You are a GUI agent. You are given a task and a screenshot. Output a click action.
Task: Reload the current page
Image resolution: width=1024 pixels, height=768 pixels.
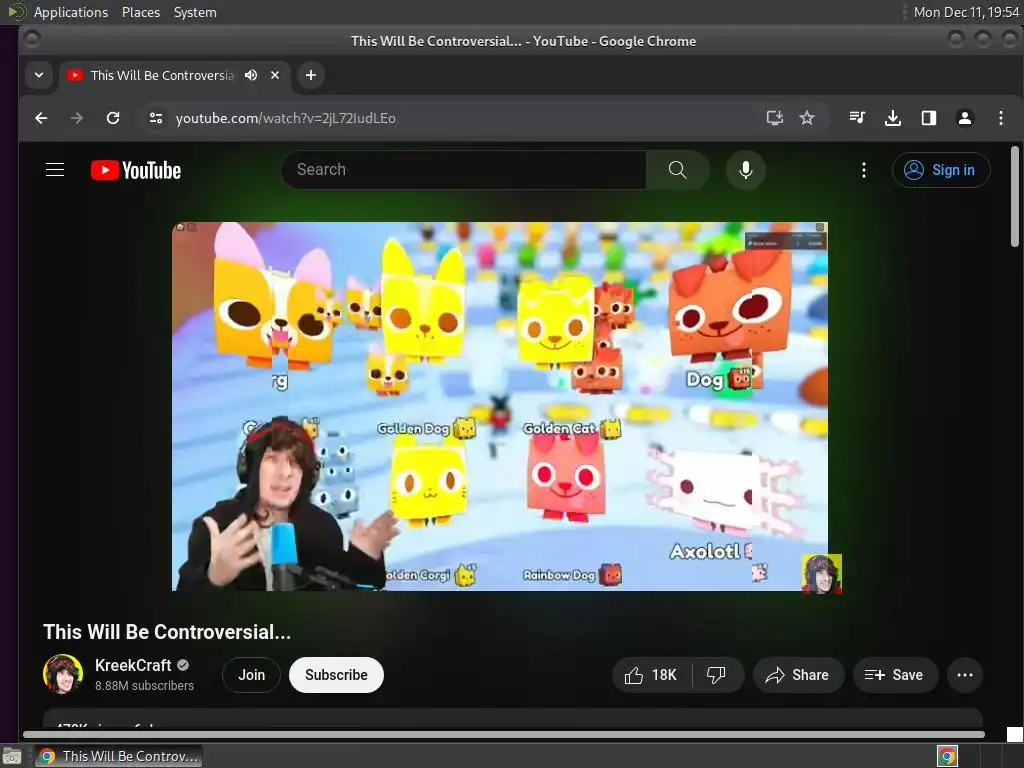tap(113, 118)
